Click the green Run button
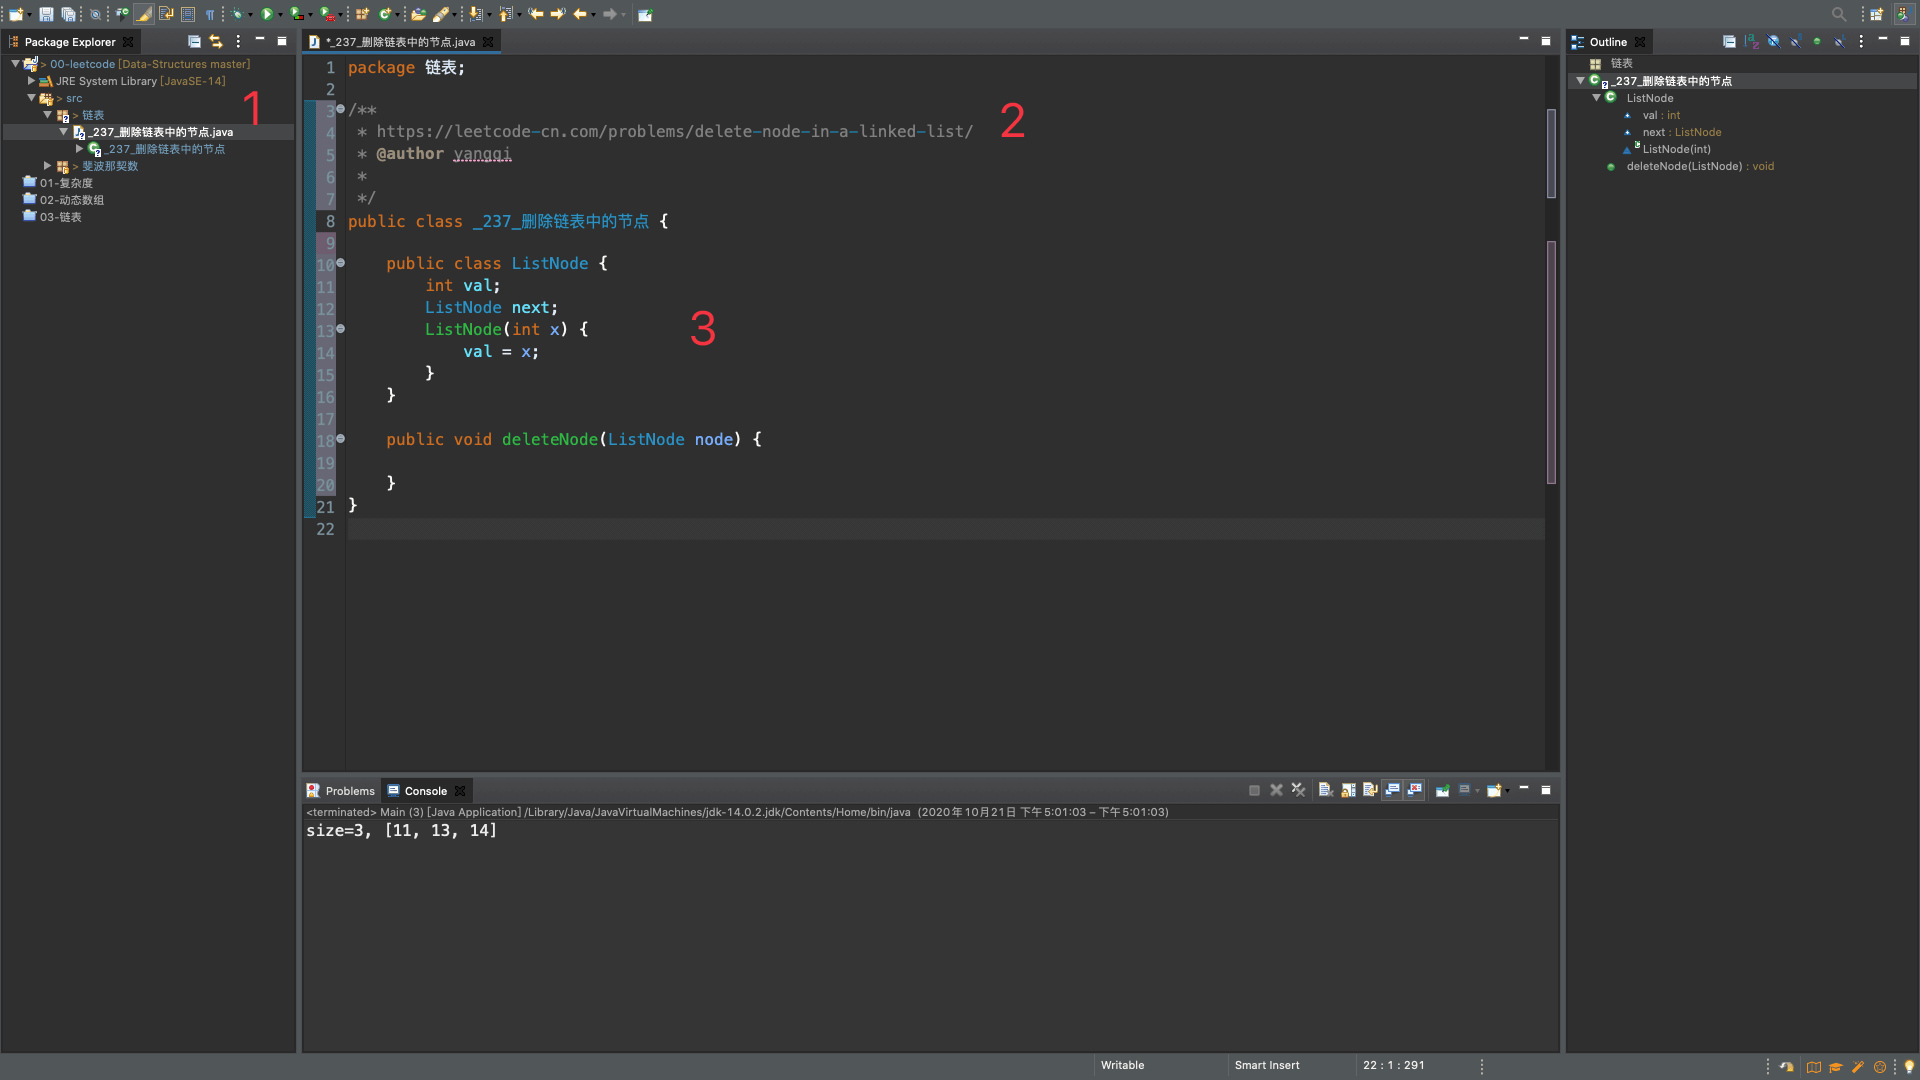 267,14
